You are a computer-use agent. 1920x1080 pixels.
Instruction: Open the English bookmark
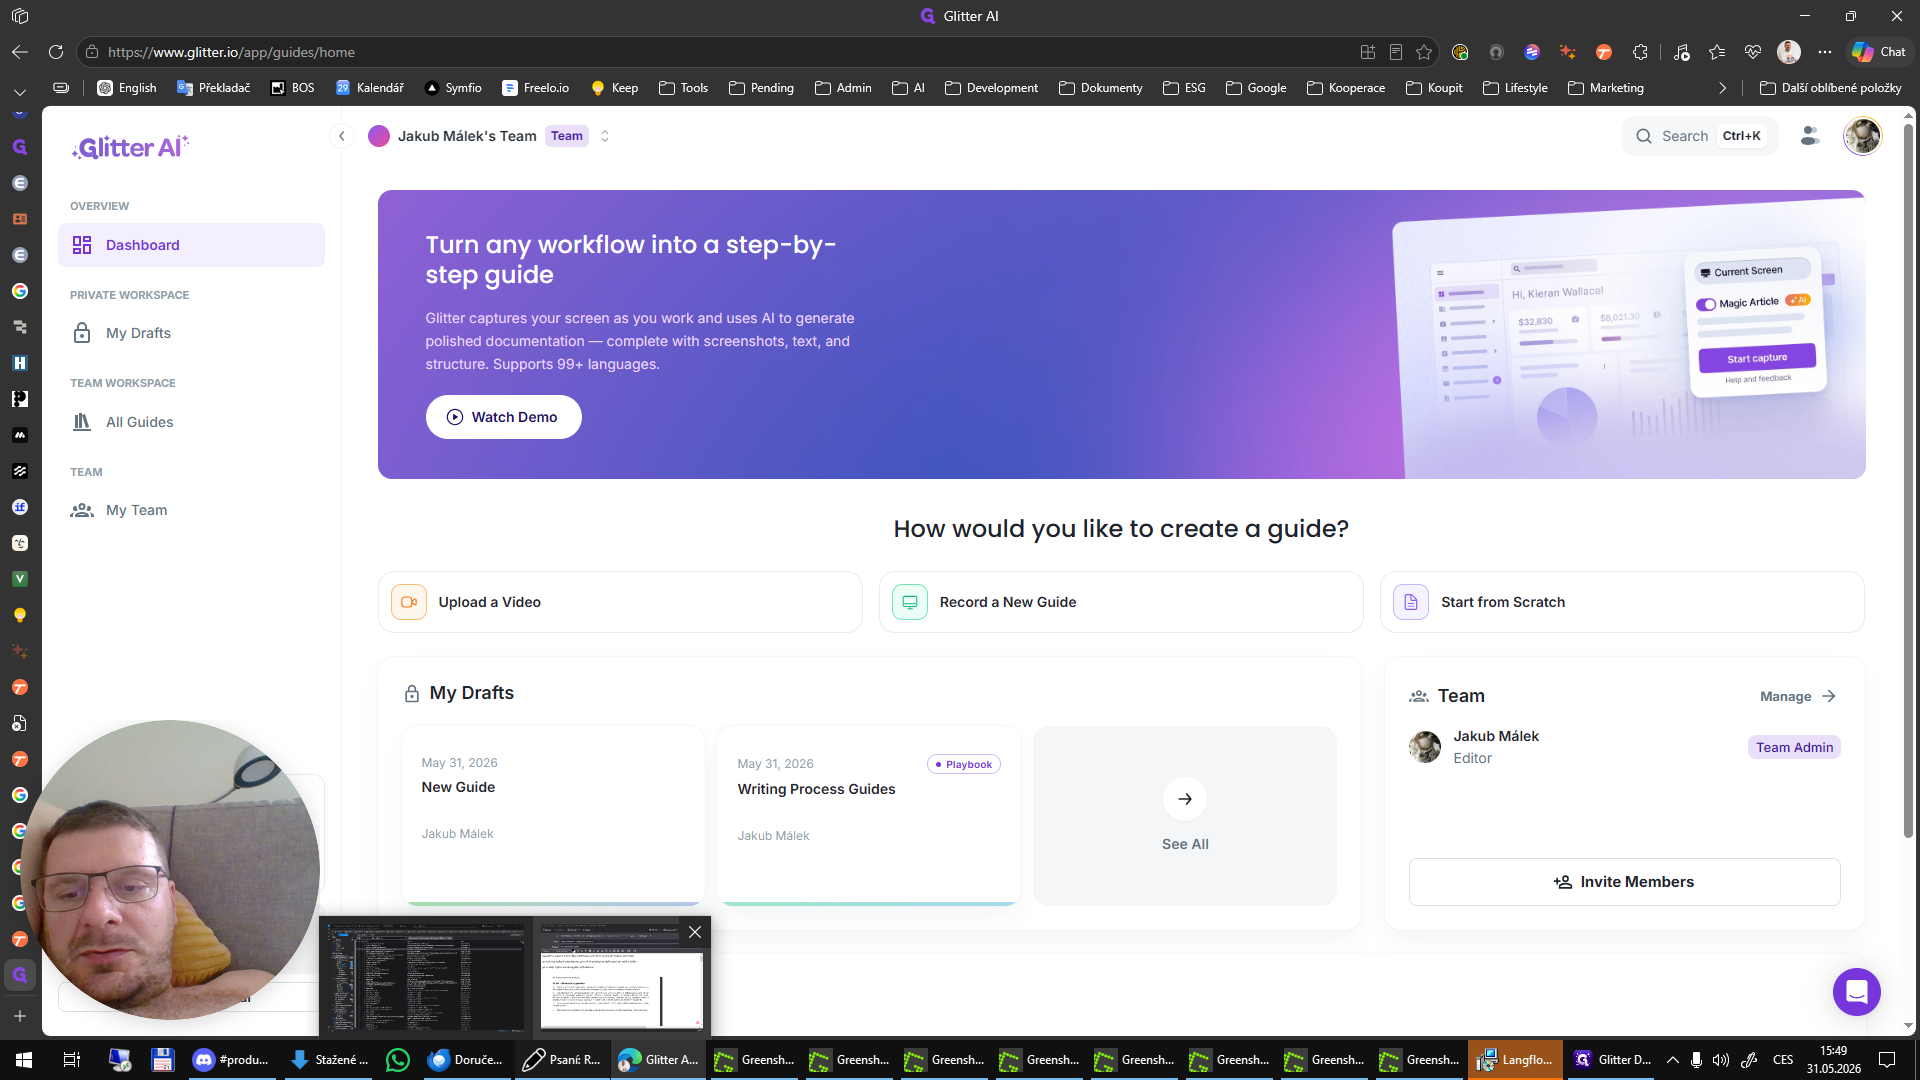pyautogui.click(x=127, y=88)
